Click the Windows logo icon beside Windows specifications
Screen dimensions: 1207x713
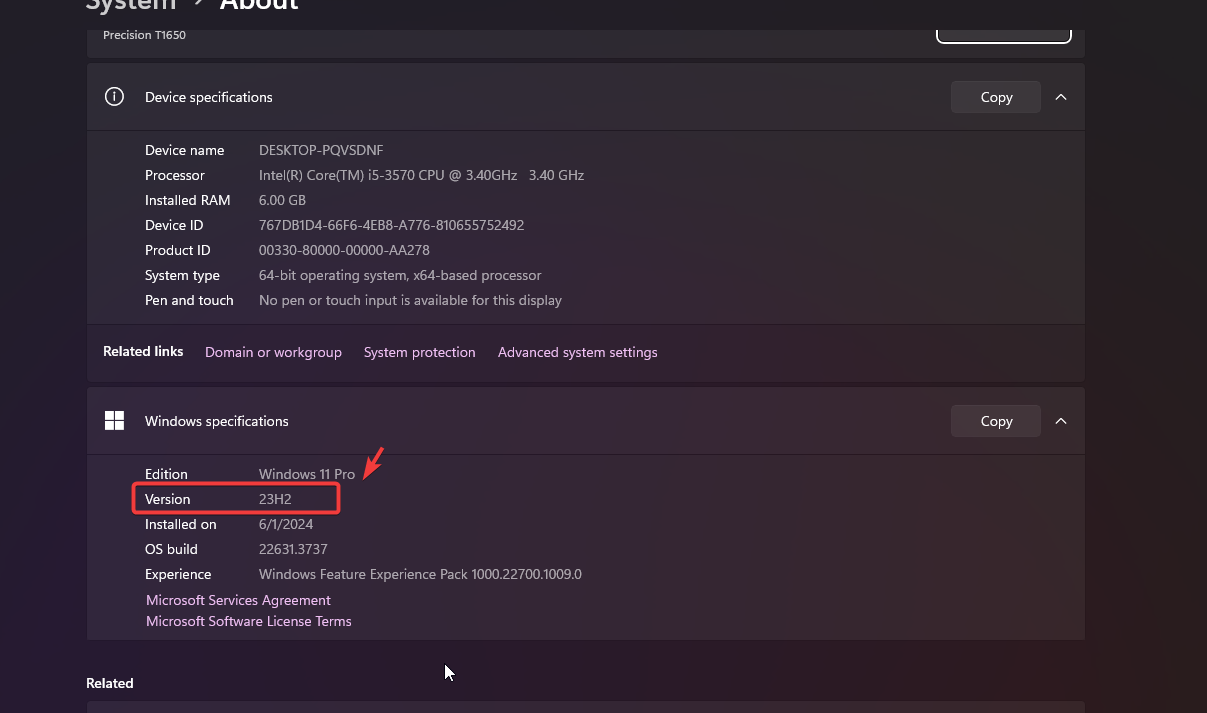114,421
